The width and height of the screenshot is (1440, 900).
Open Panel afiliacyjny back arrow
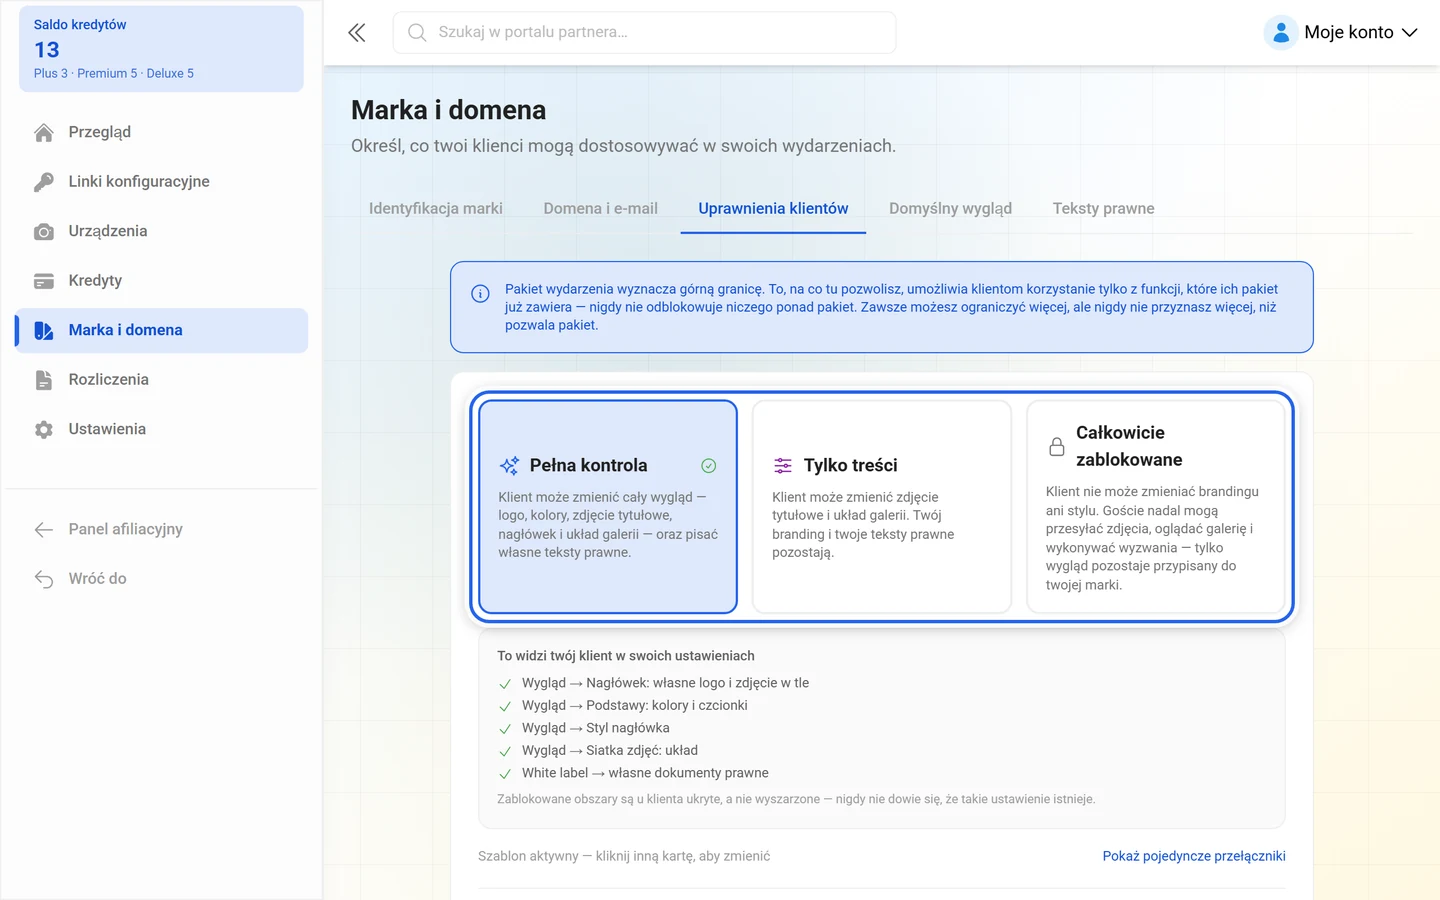44,530
